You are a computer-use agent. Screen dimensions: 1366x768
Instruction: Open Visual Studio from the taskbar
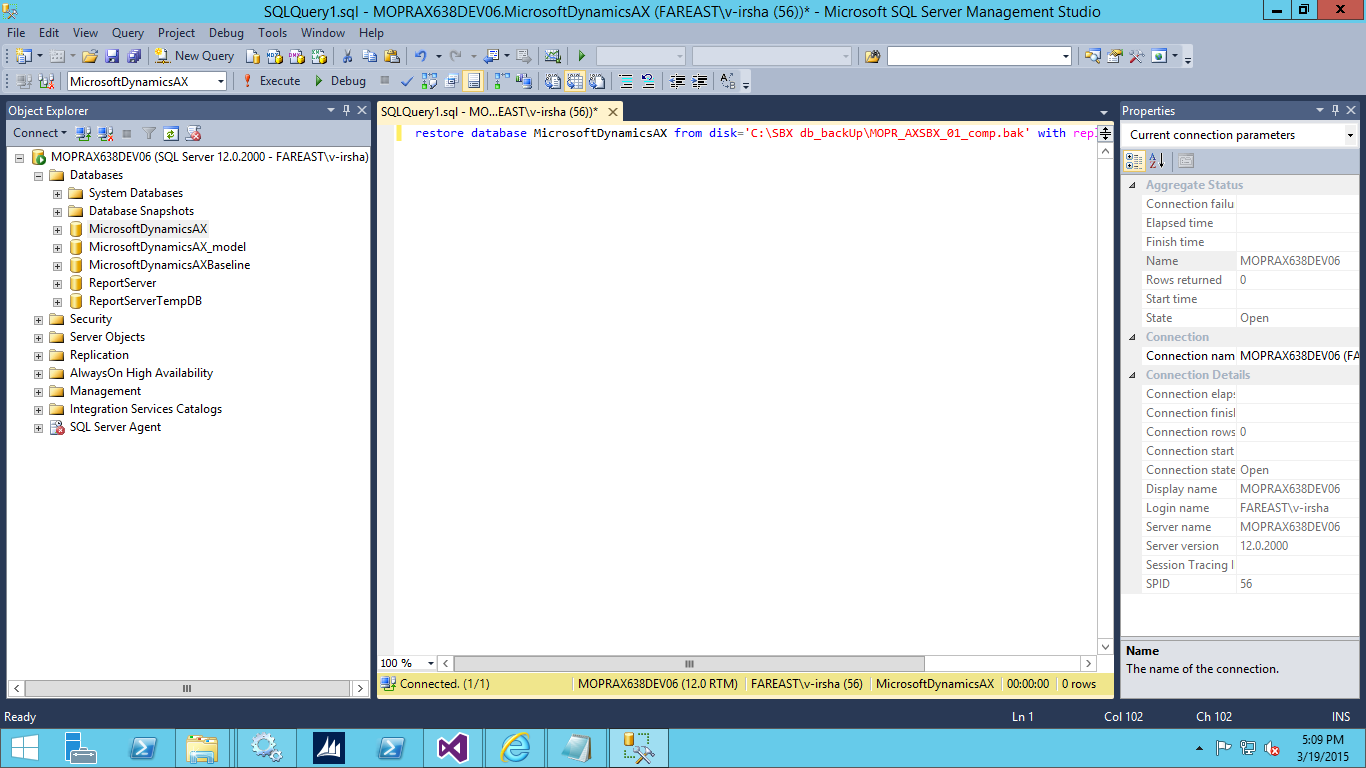coord(453,748)
